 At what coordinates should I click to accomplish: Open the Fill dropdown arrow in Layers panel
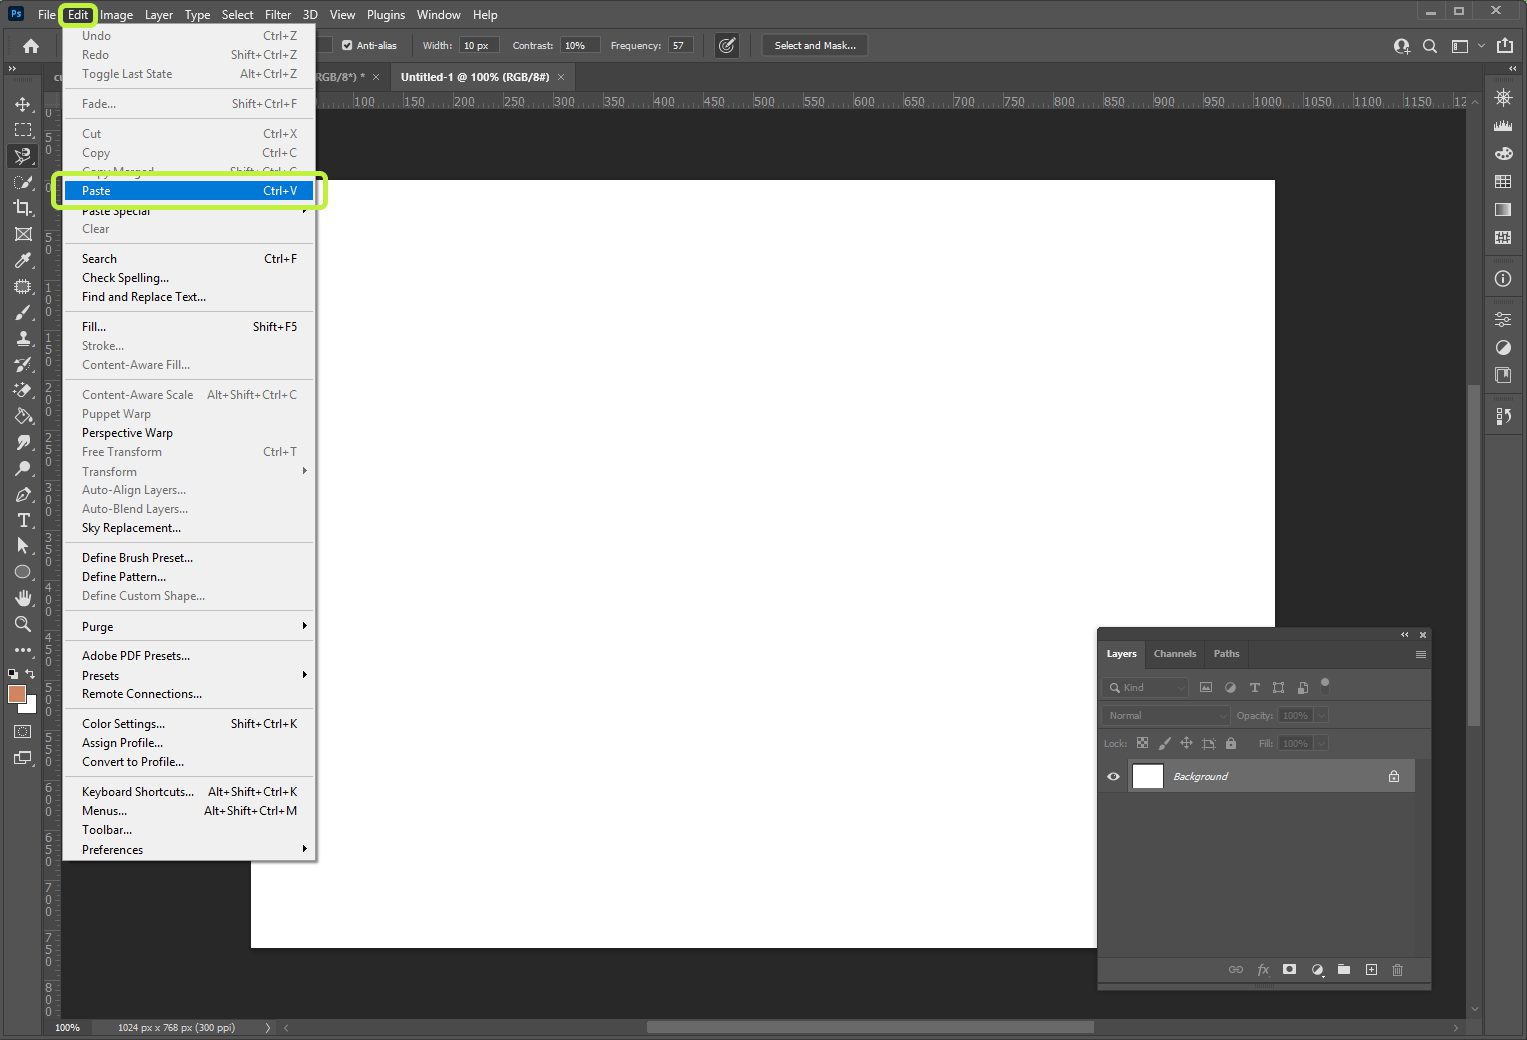1321,744
